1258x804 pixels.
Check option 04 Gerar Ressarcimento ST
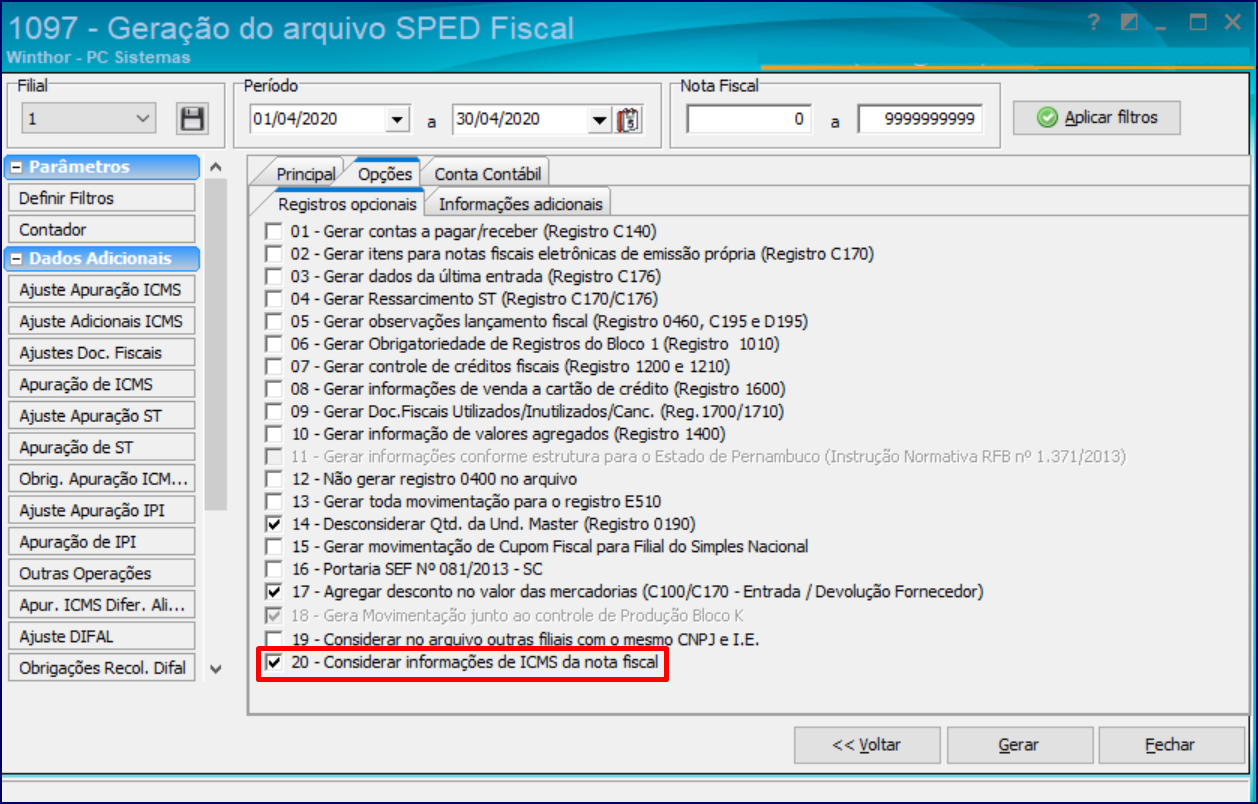pos(273,299)
